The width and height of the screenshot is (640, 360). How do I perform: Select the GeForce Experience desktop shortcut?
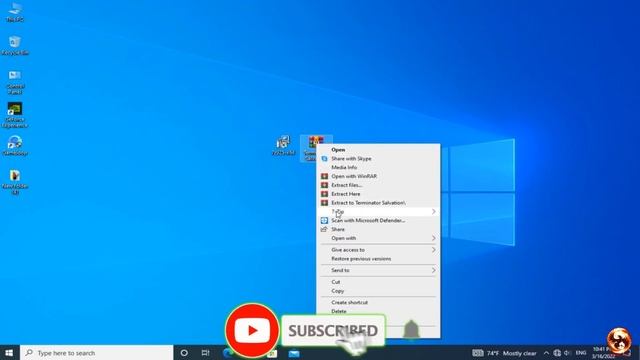coord(15,115)
